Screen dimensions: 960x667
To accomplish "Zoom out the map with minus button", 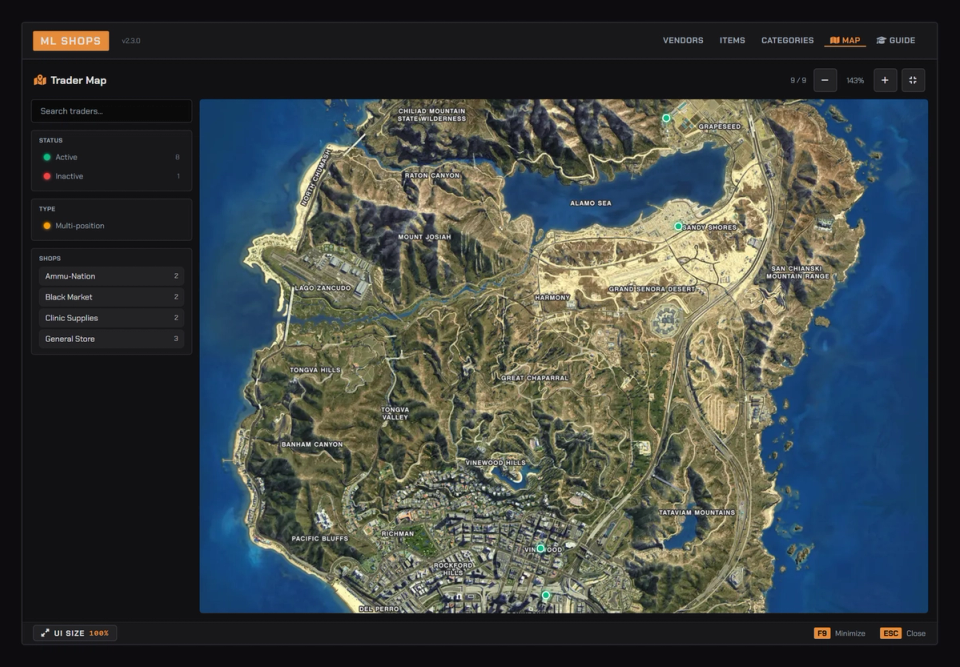I will (x=825, y=80).
